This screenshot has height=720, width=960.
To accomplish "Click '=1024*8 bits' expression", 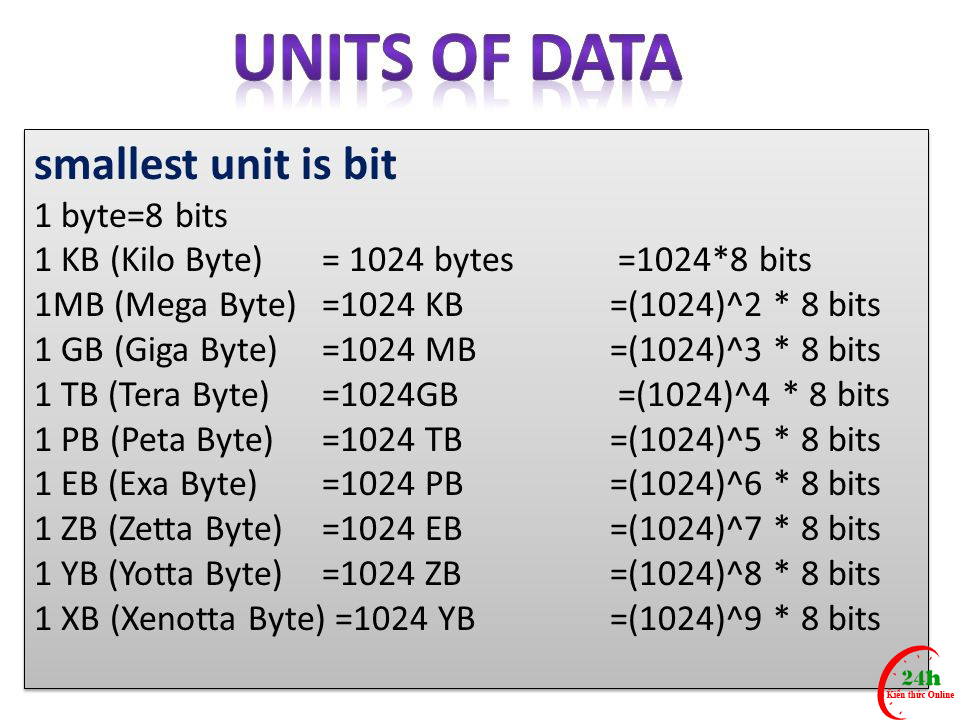I will click(x=714, y=260).
